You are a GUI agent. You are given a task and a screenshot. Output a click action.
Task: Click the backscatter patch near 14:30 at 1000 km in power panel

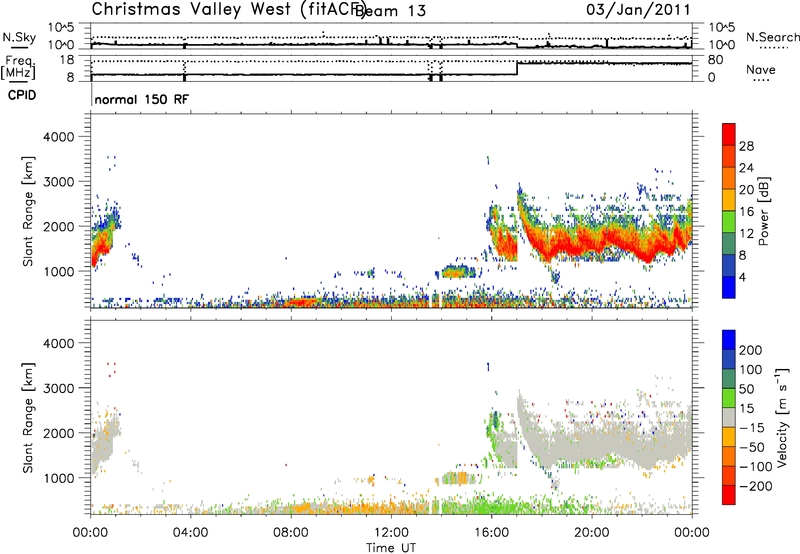[457, 272]
